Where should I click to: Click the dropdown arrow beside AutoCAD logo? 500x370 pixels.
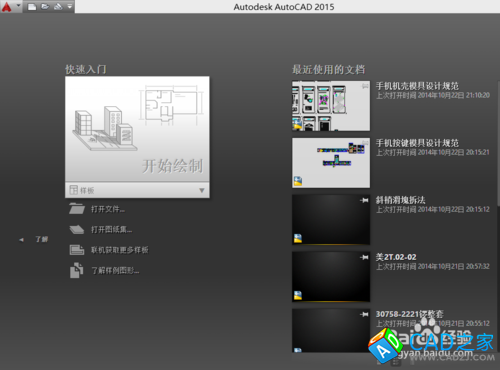[x=18, y=6]
